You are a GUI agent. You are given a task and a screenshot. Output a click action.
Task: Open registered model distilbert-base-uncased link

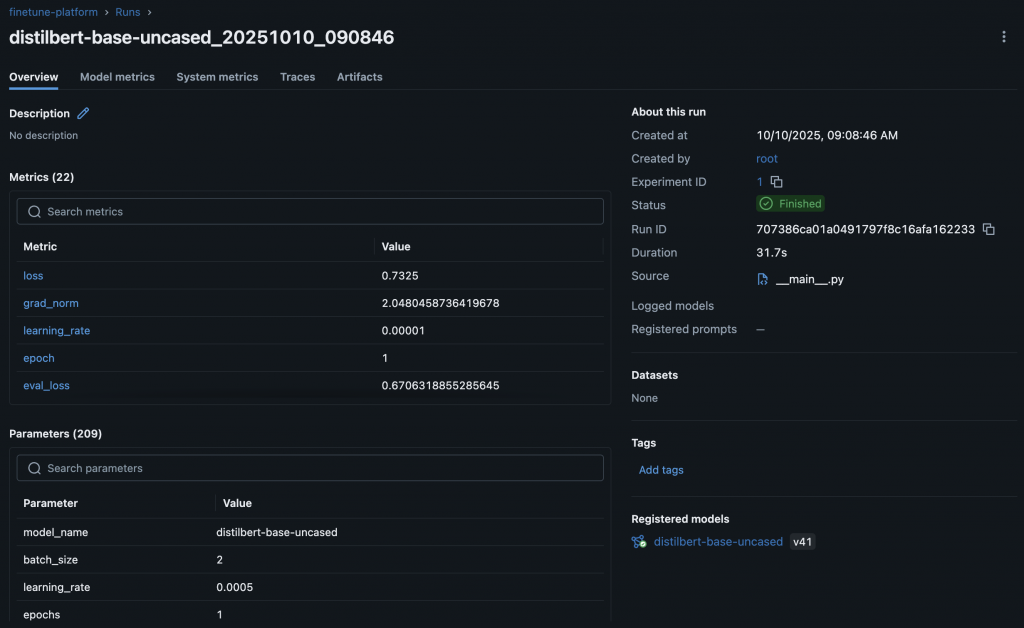(718, 542)
